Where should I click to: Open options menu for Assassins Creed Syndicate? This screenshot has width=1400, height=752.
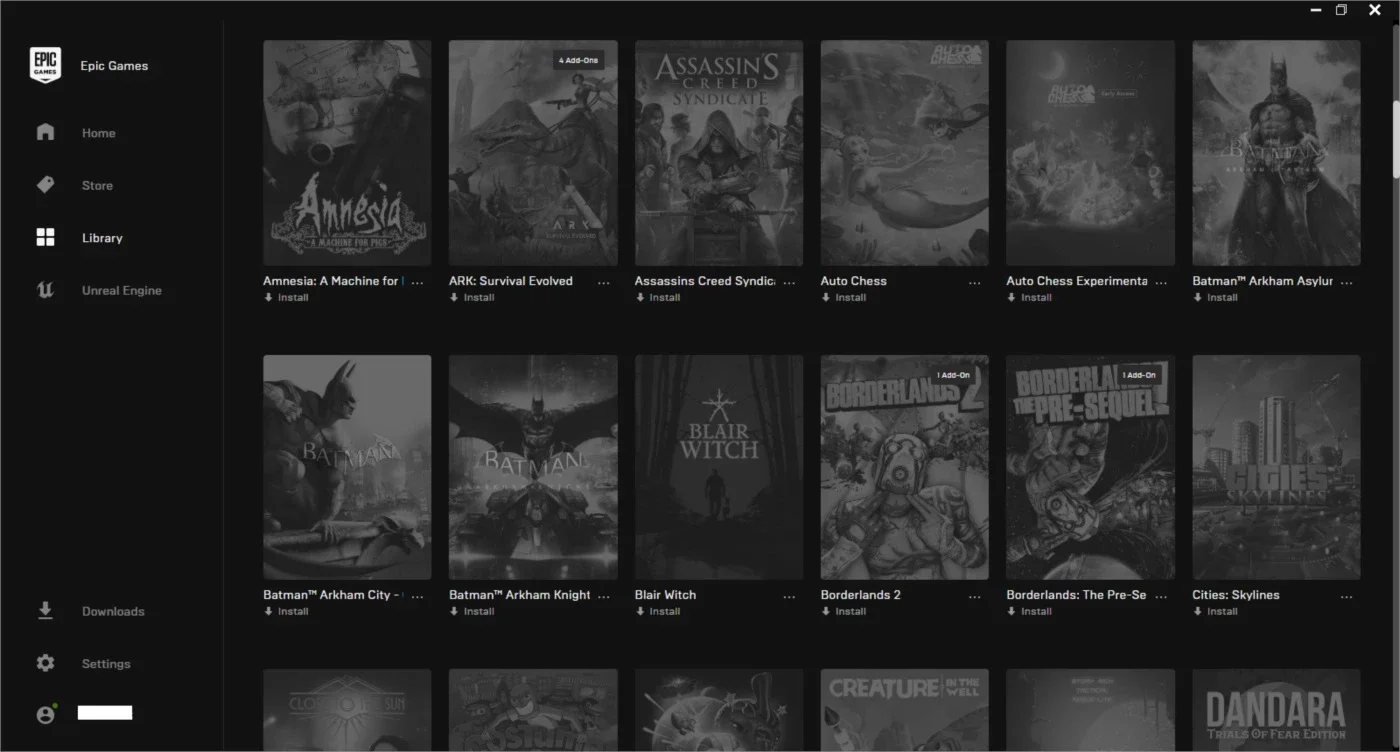coord(790,283)
